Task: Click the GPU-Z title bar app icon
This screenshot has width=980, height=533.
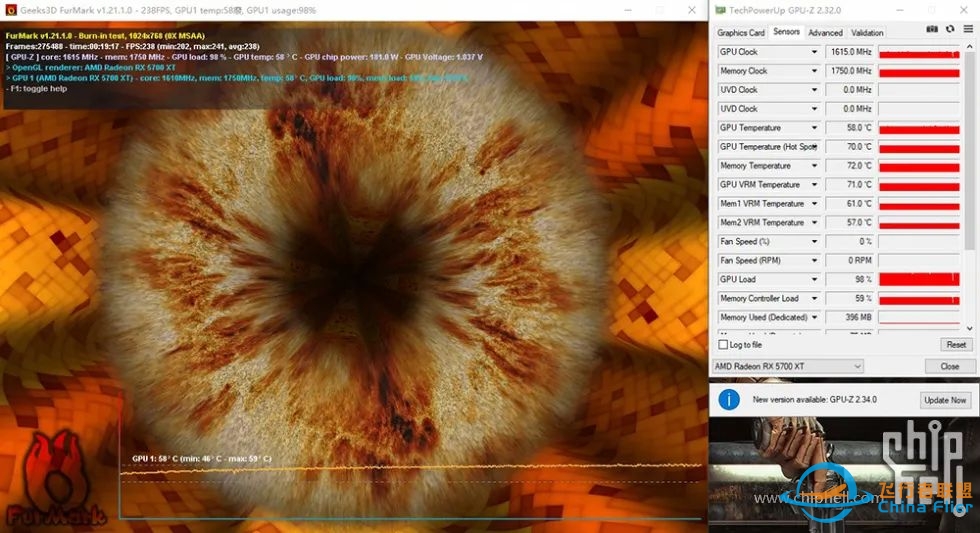Action: pyautogui.click(x=720, y=10)
